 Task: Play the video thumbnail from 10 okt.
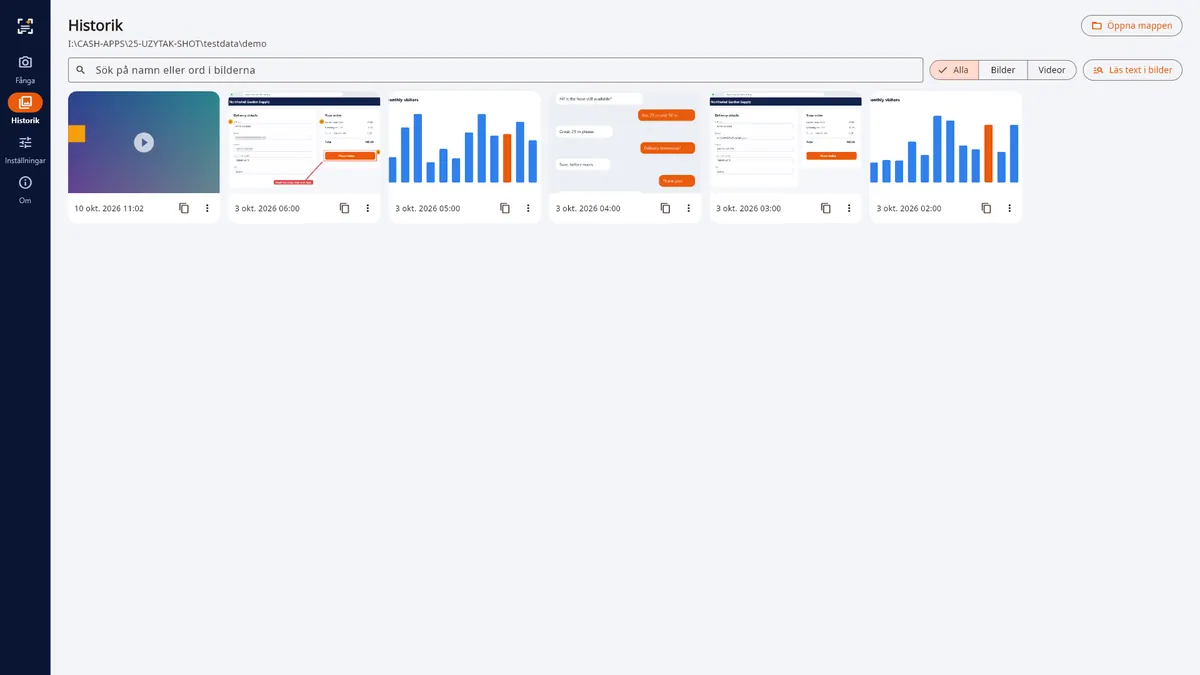[x=144, y=142]
